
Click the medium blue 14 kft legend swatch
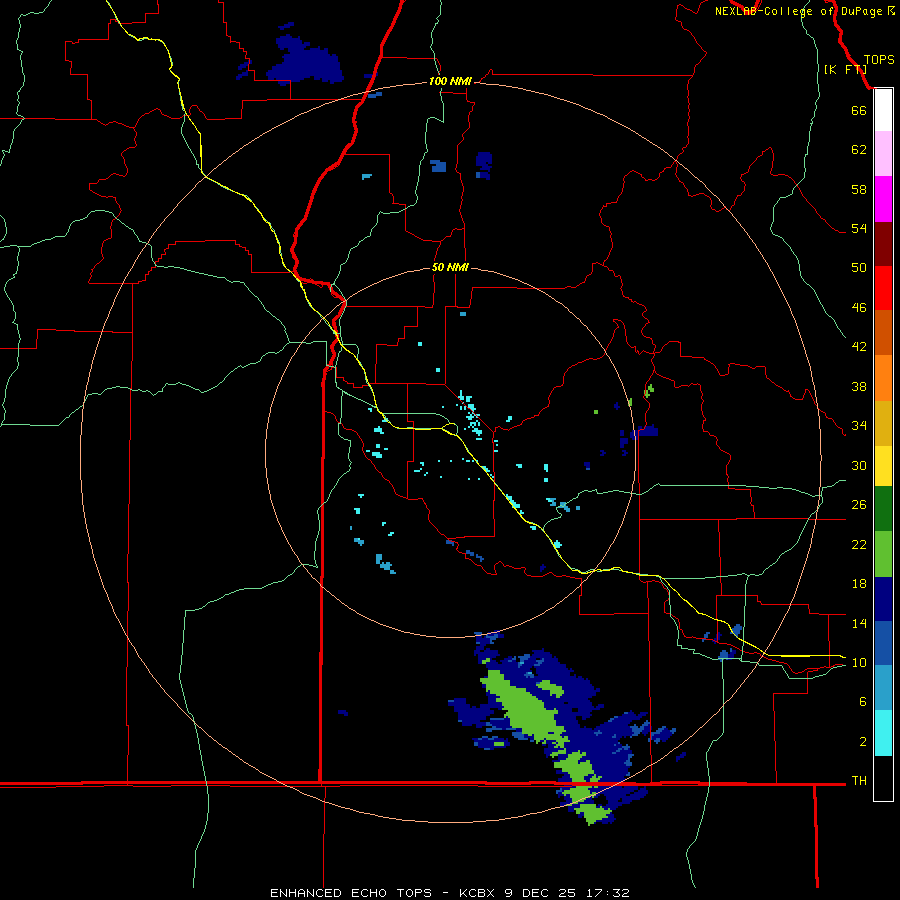click(883, 643)
